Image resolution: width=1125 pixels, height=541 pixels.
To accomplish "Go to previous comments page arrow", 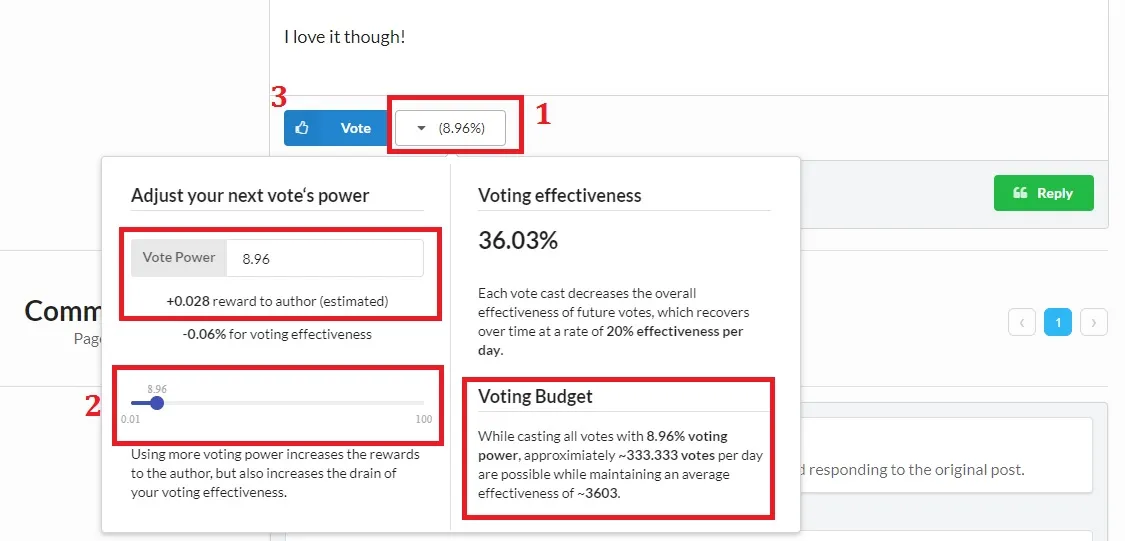I will (x=1022, y=322).
